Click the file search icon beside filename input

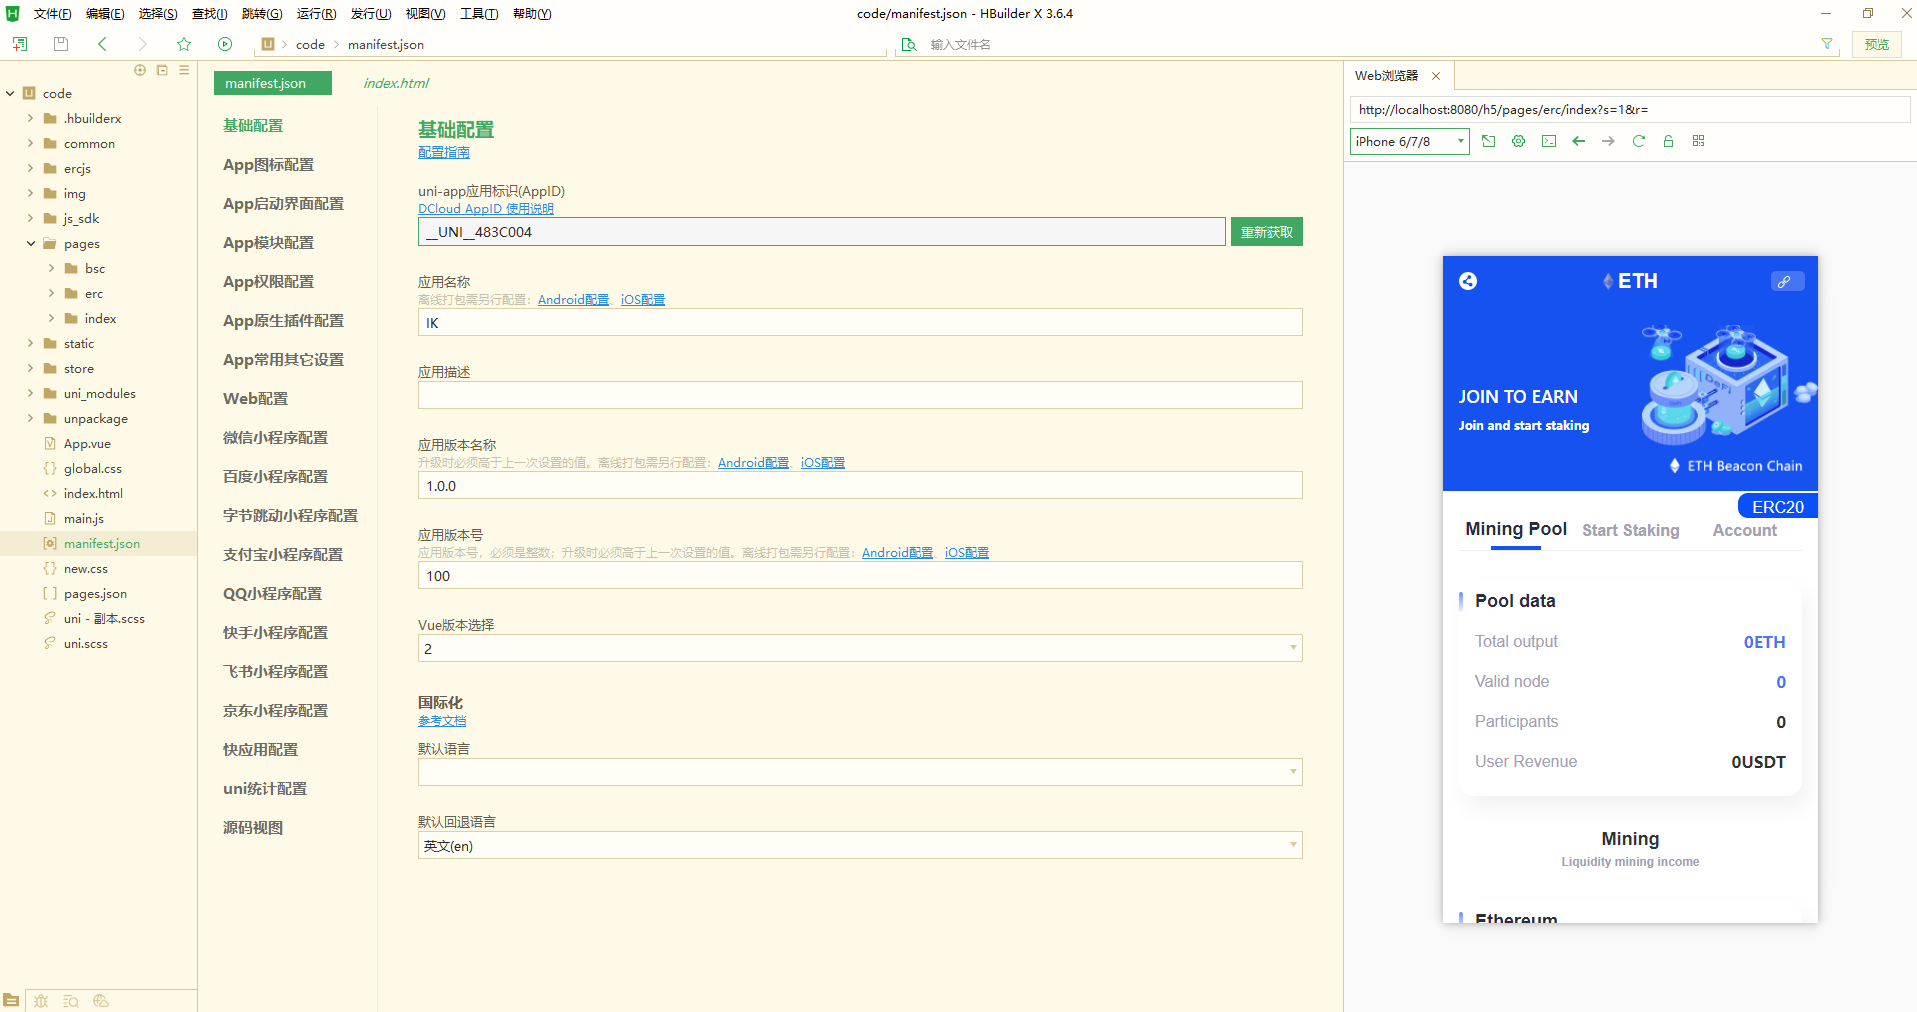(909, 44)
